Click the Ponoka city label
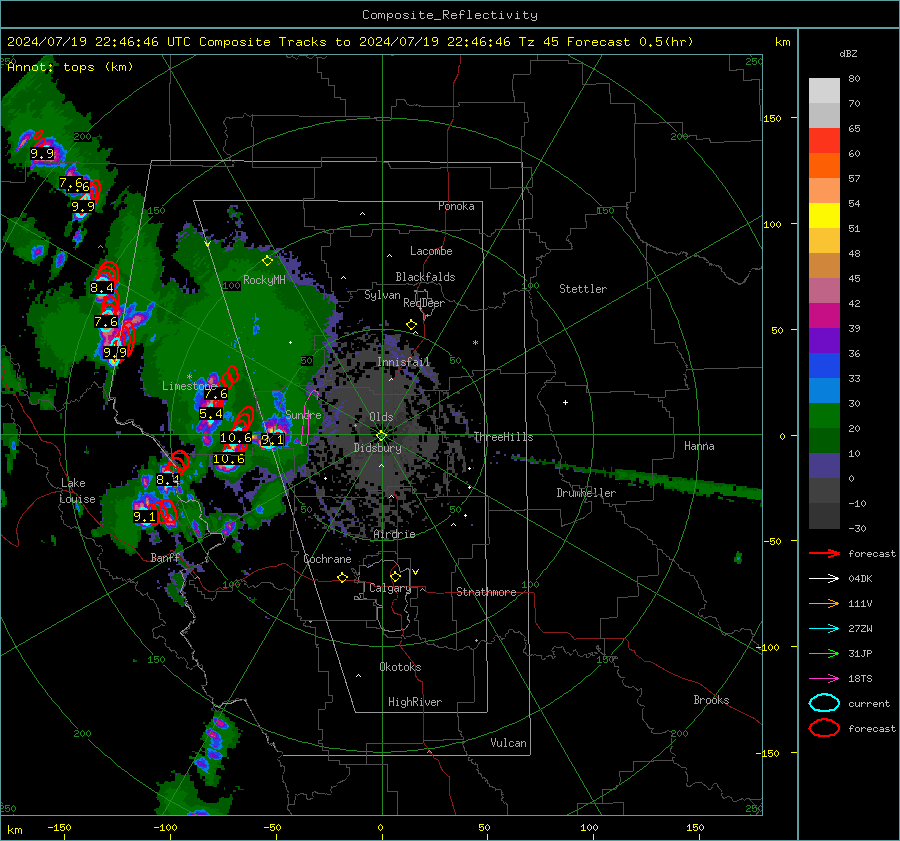Screen dimensions: 900x841 [456, 206]
